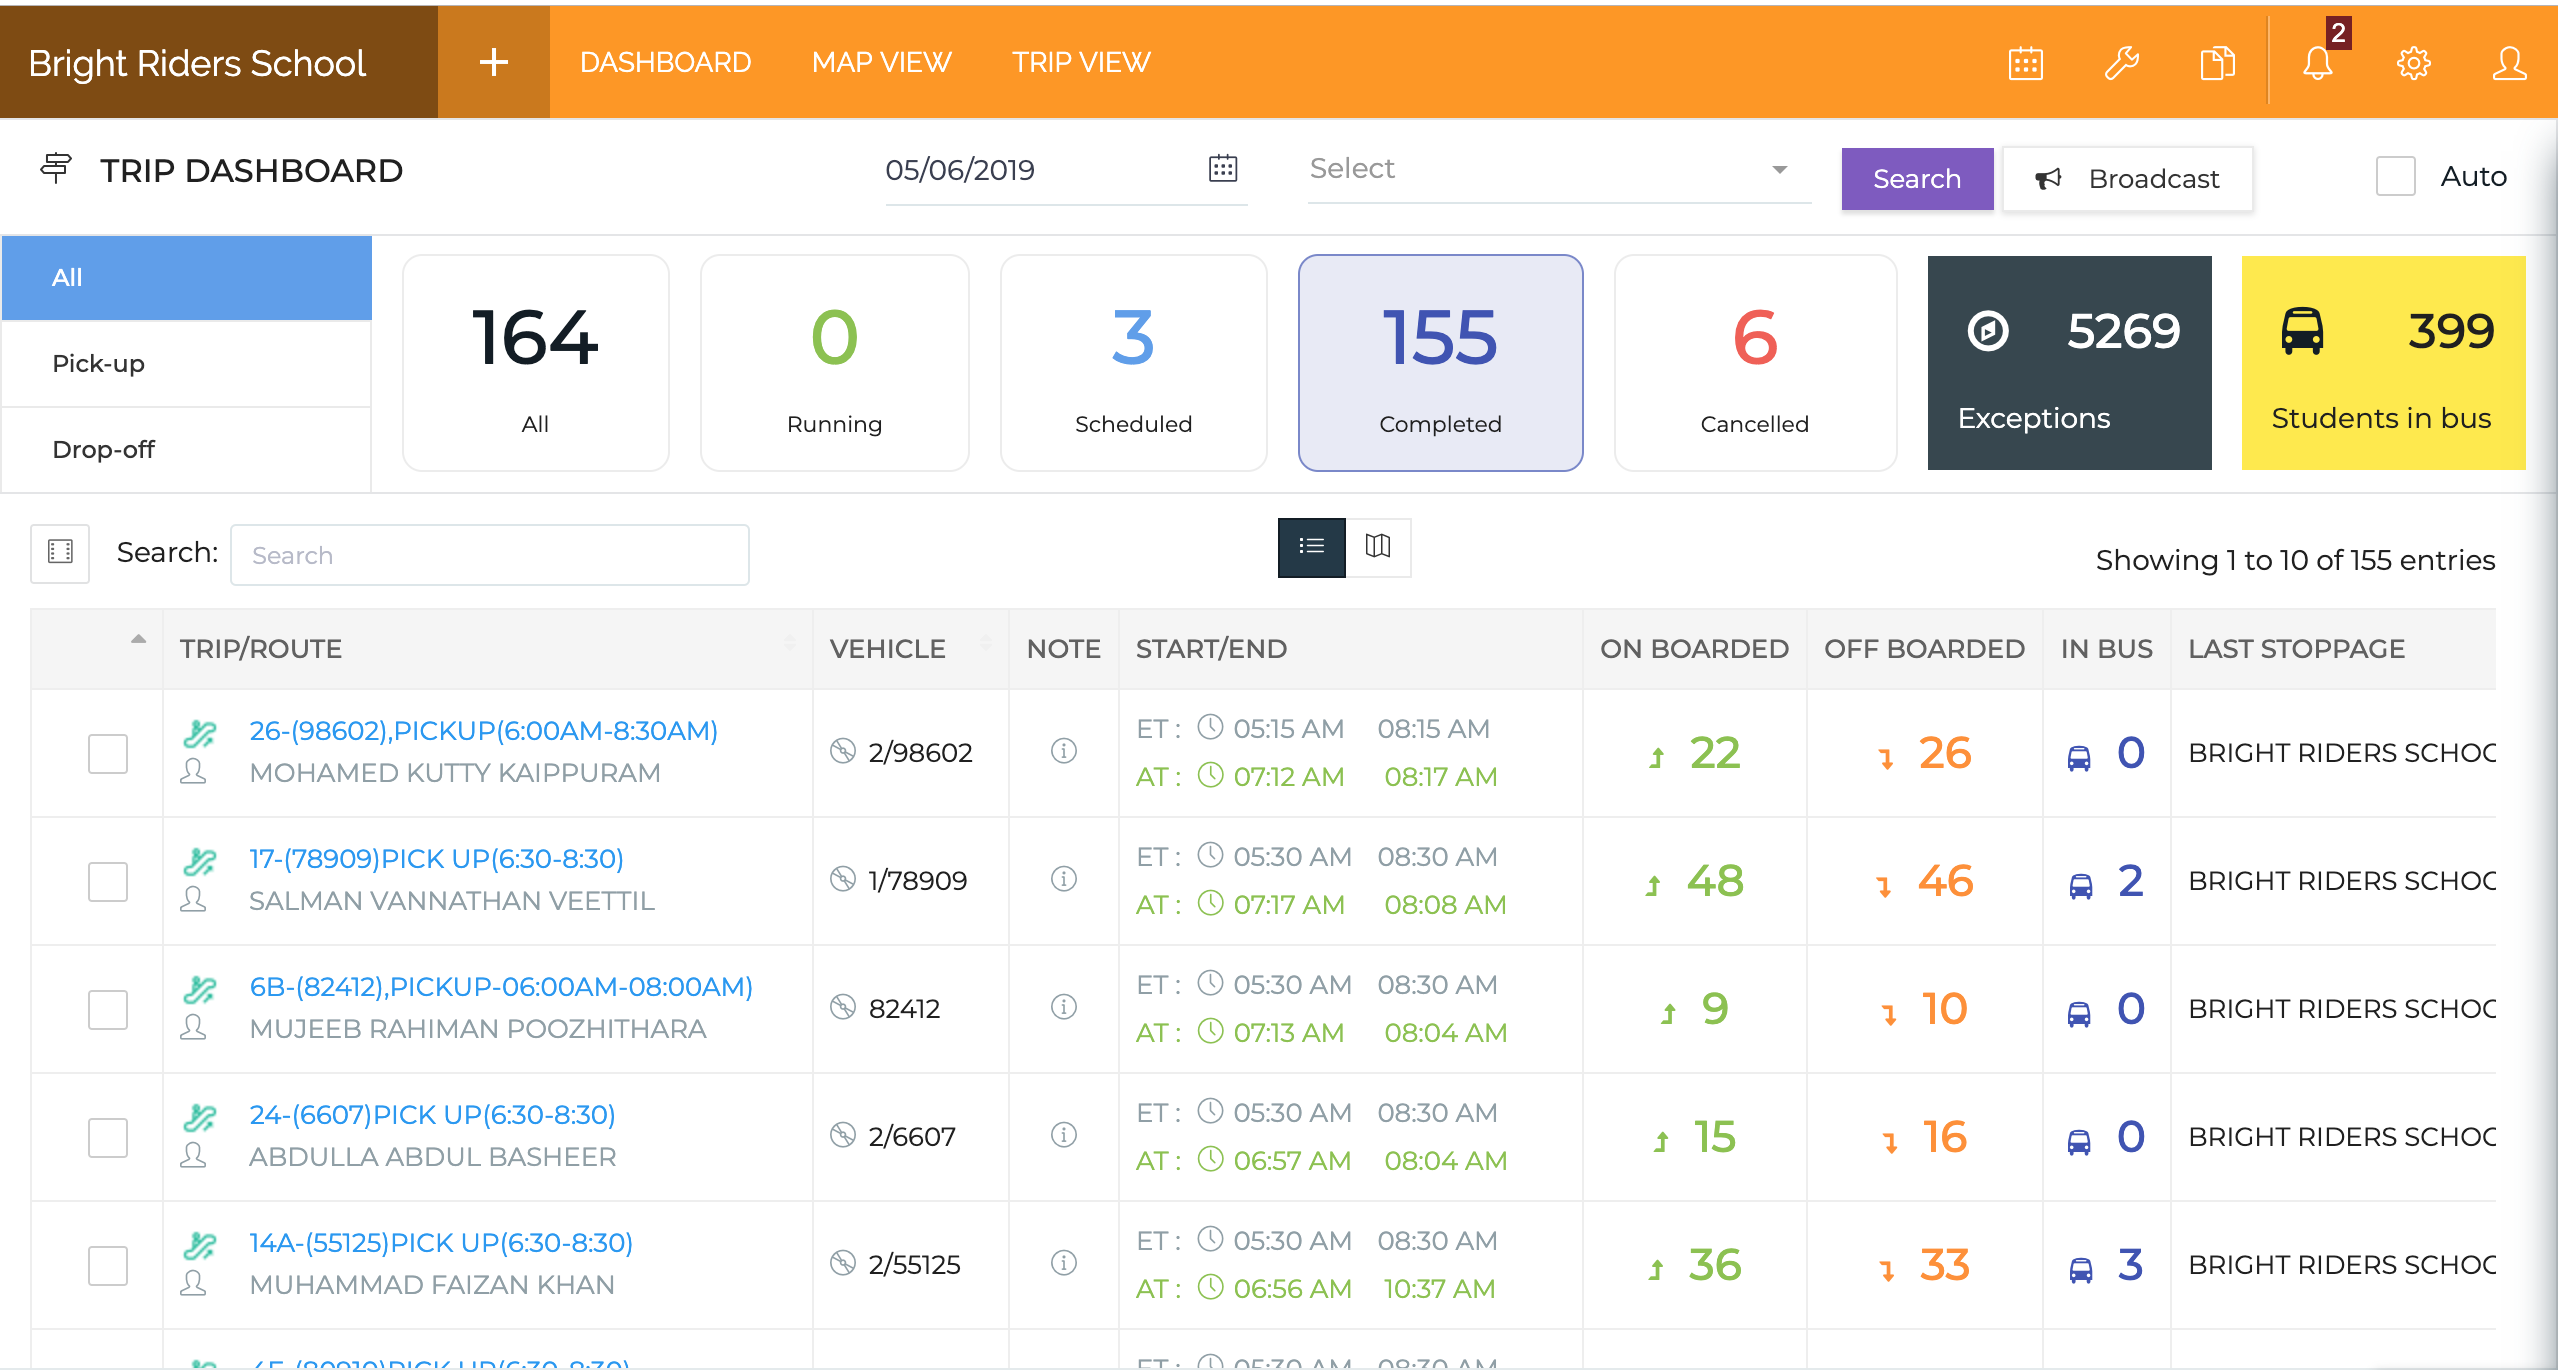Filter by the 155 Completed card
The image size is (2558, 1370).
coord(1441,363)
